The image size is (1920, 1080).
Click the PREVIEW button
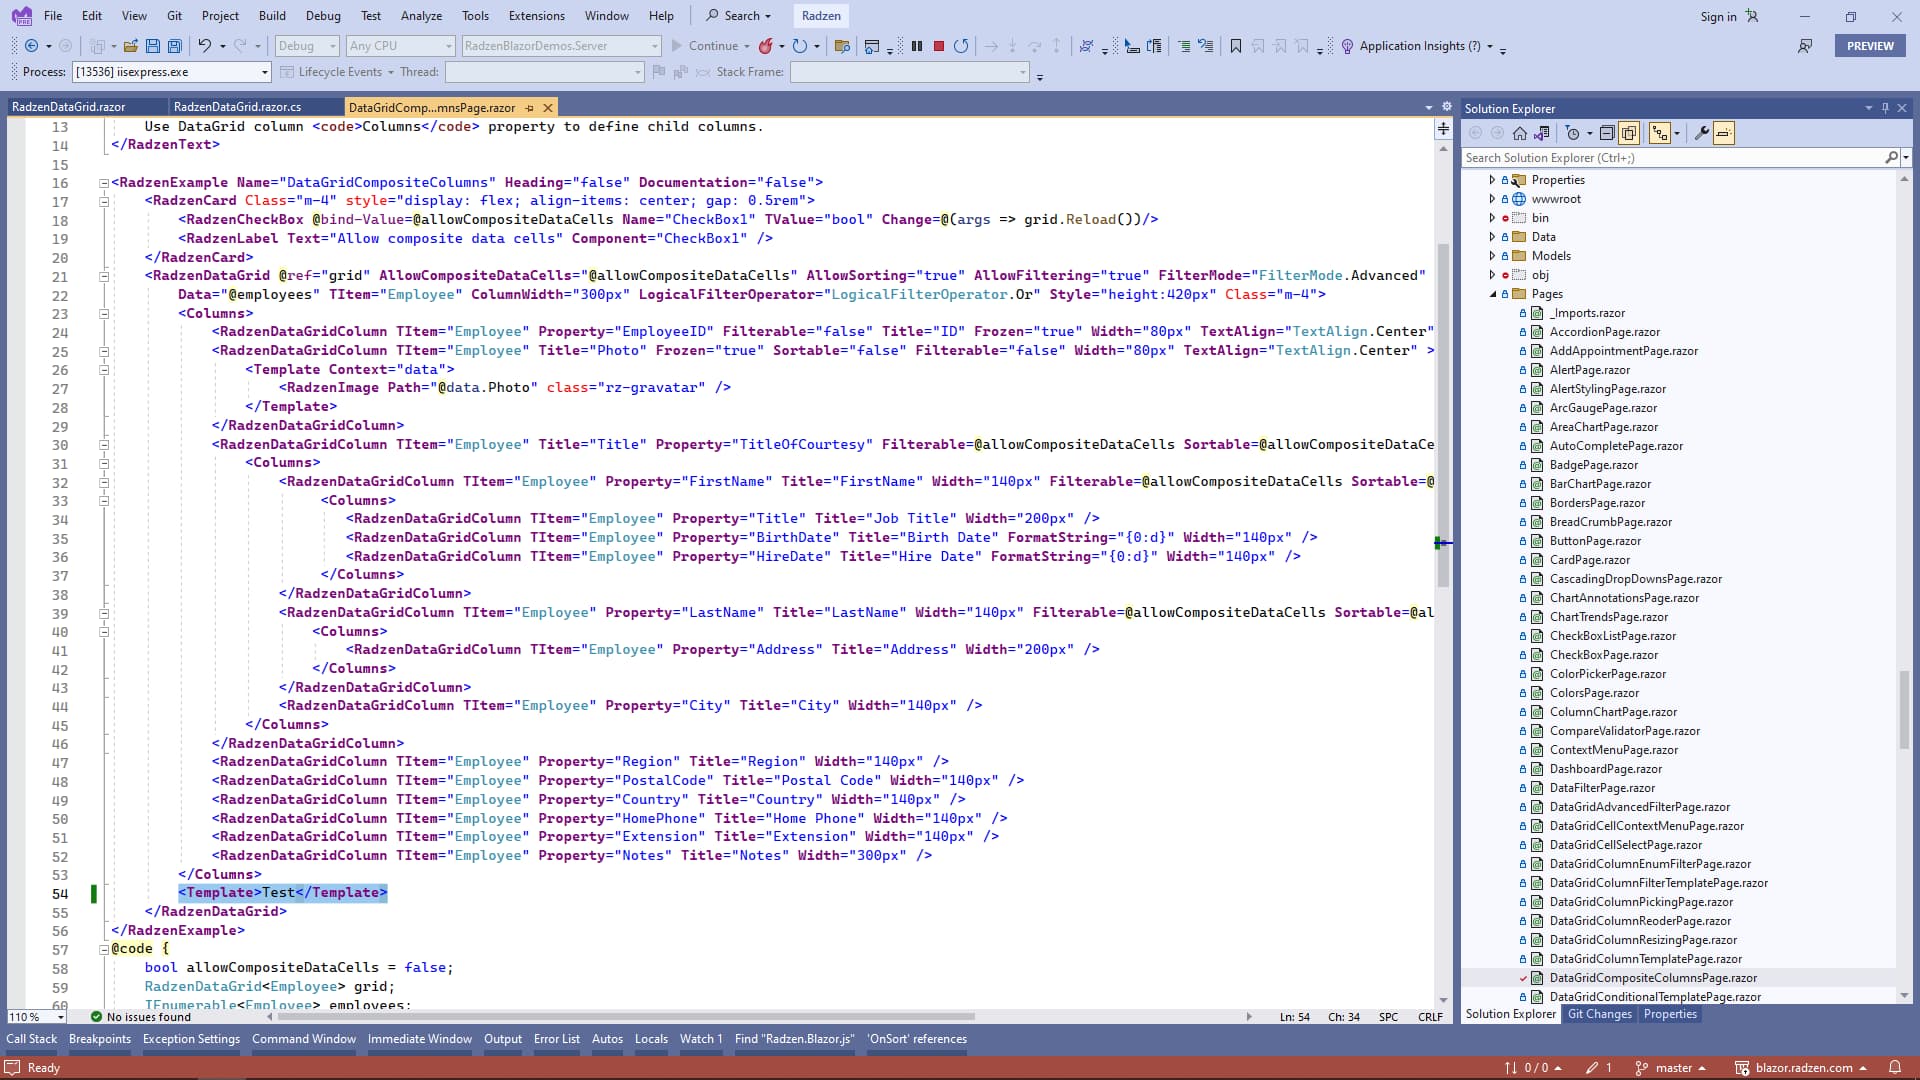pos(1870,46)
